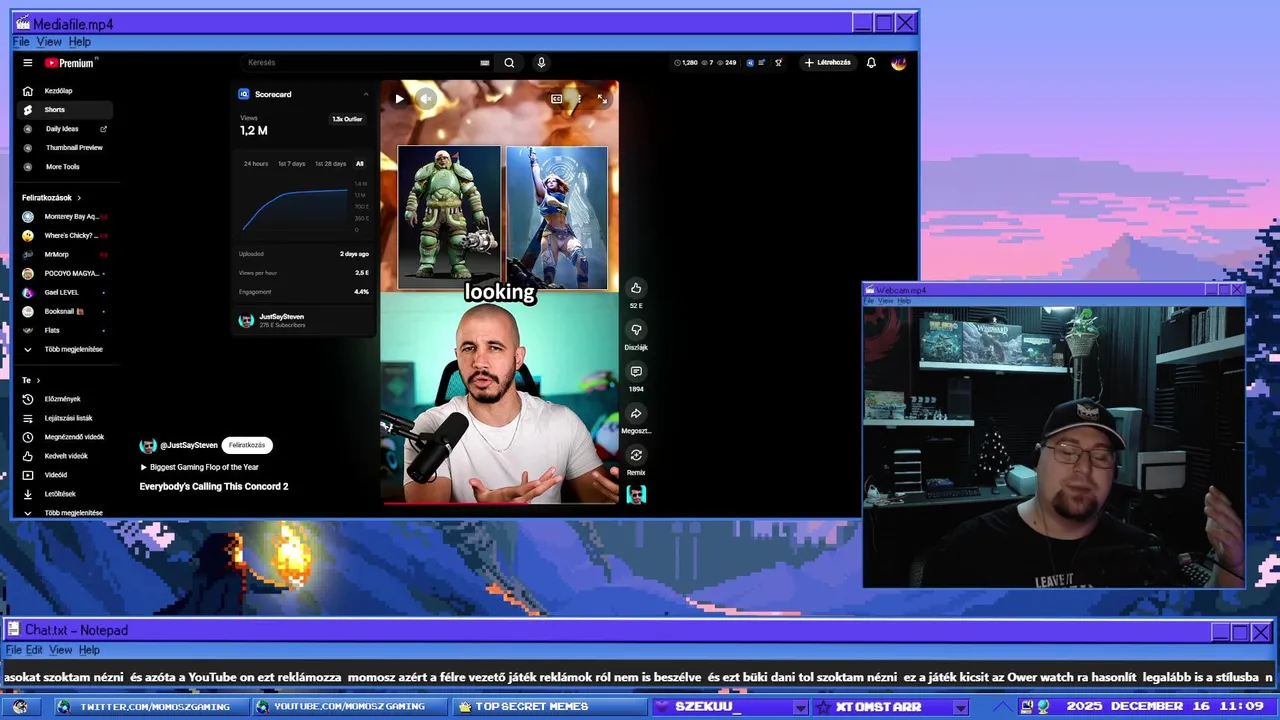Select the All scorecard tab
This screenshot has height=720, width=1280.
360,164
